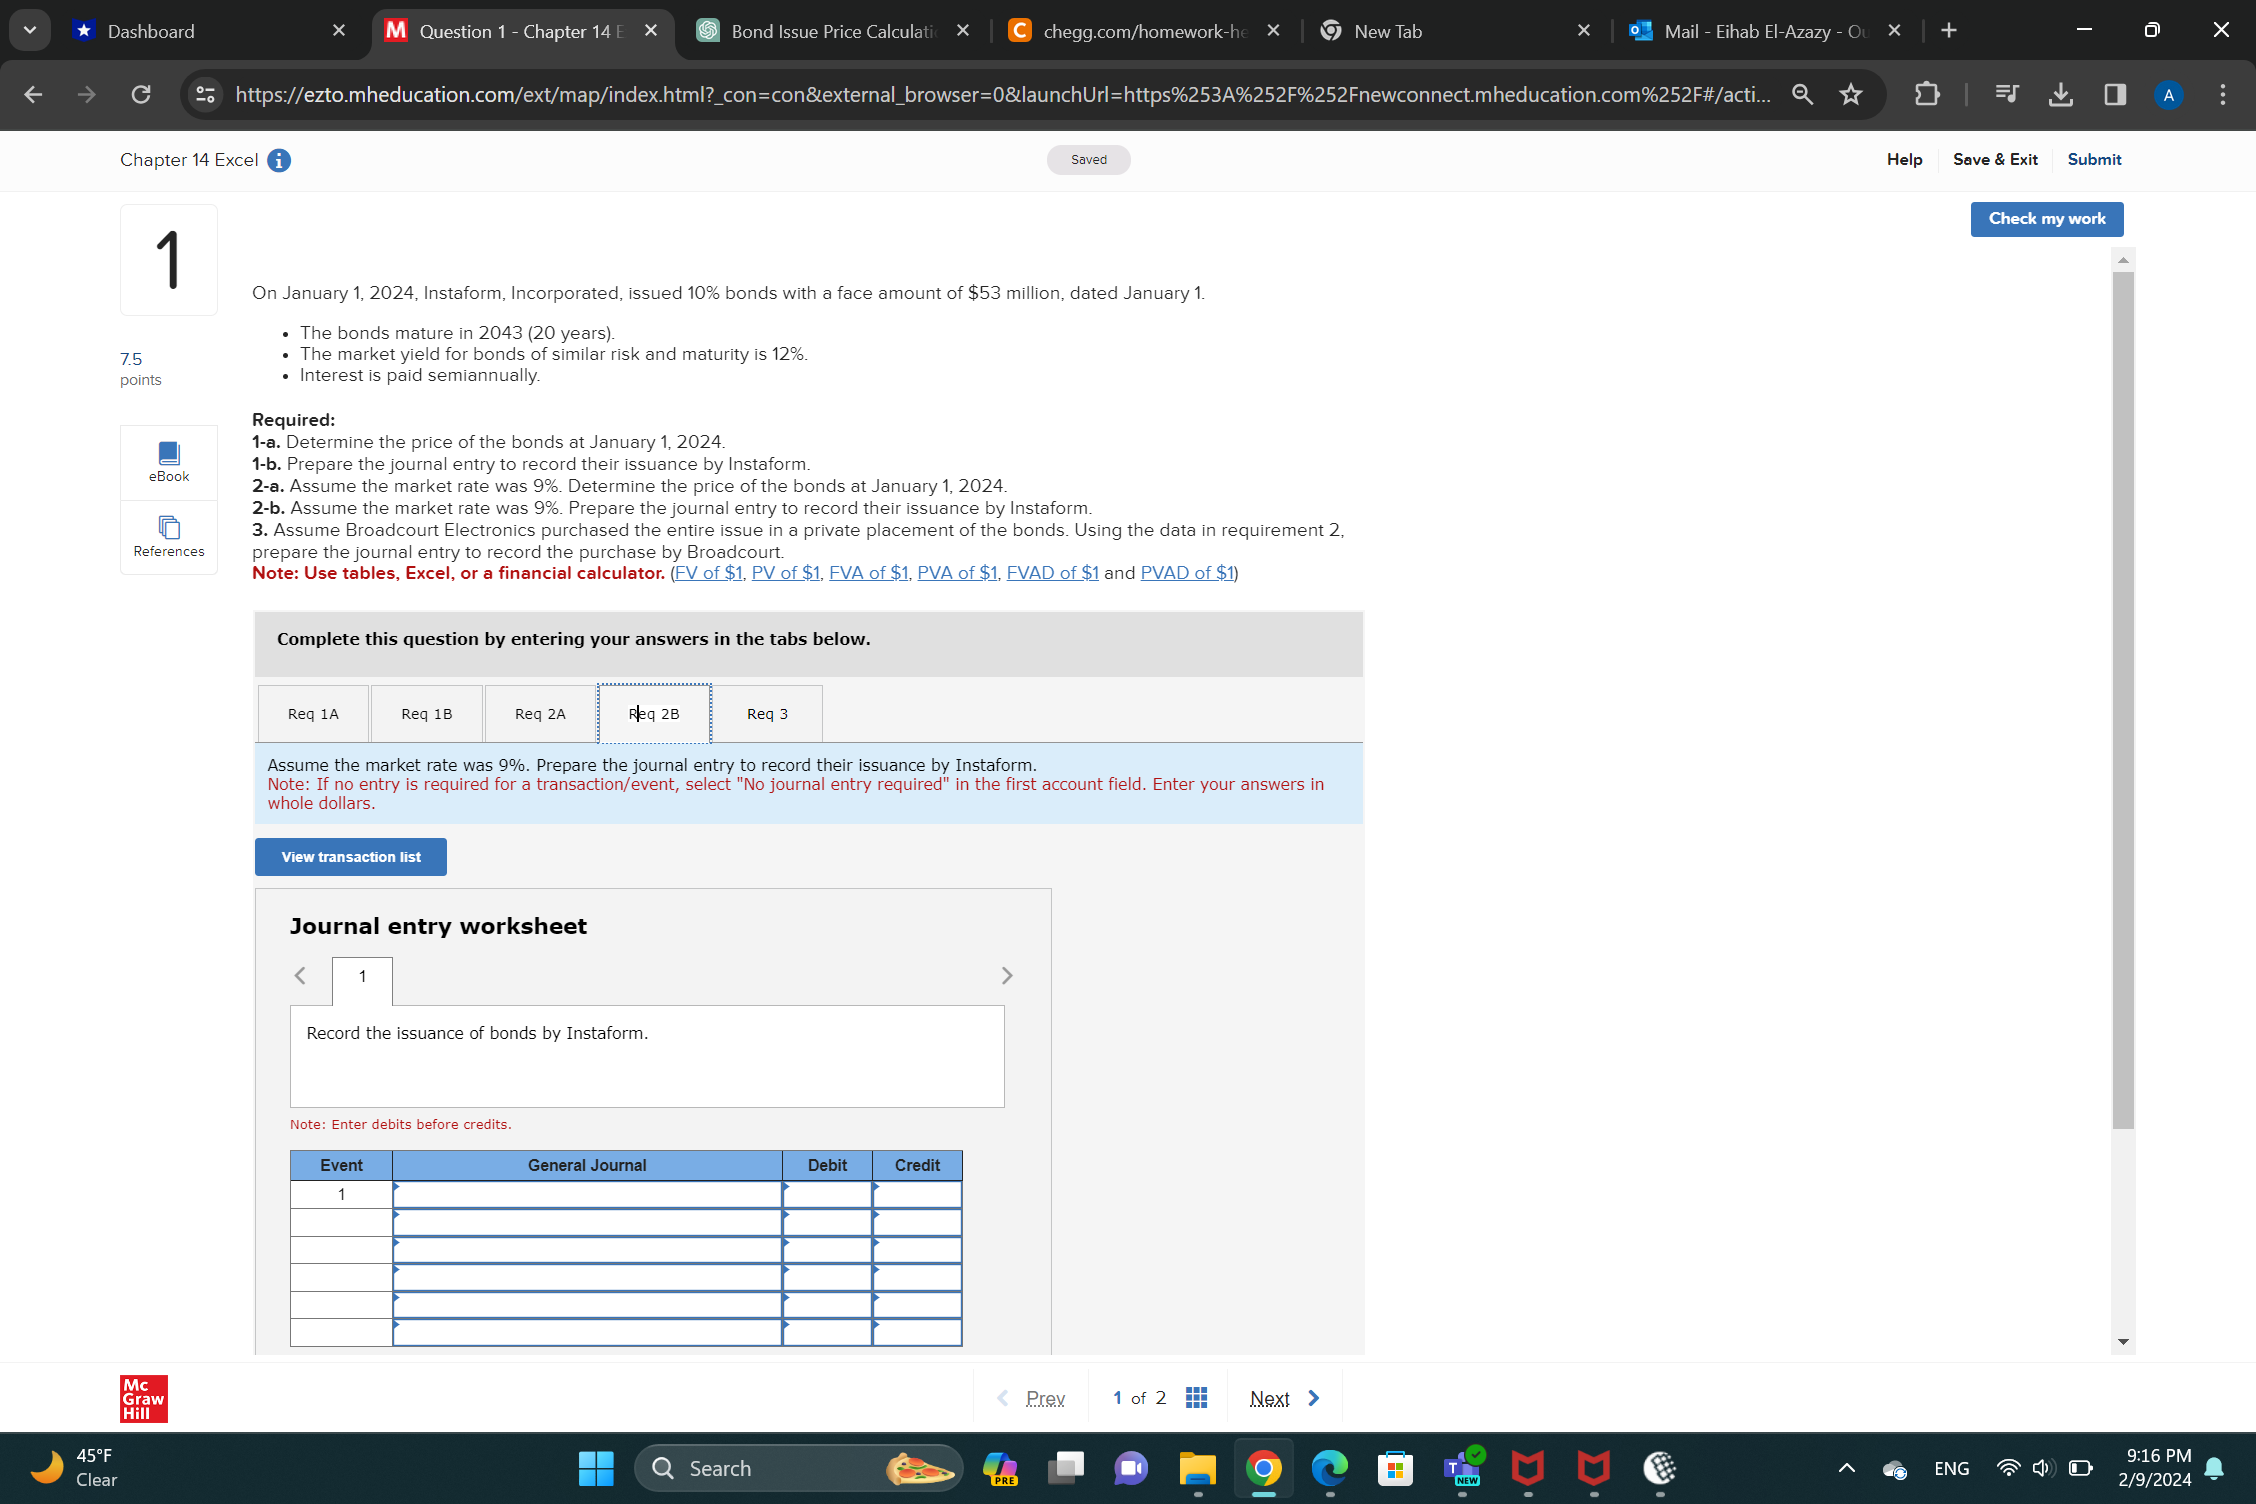Open browser Downloads
This screenshot has width=2256, height=1504.
[x=2060, y=94]
